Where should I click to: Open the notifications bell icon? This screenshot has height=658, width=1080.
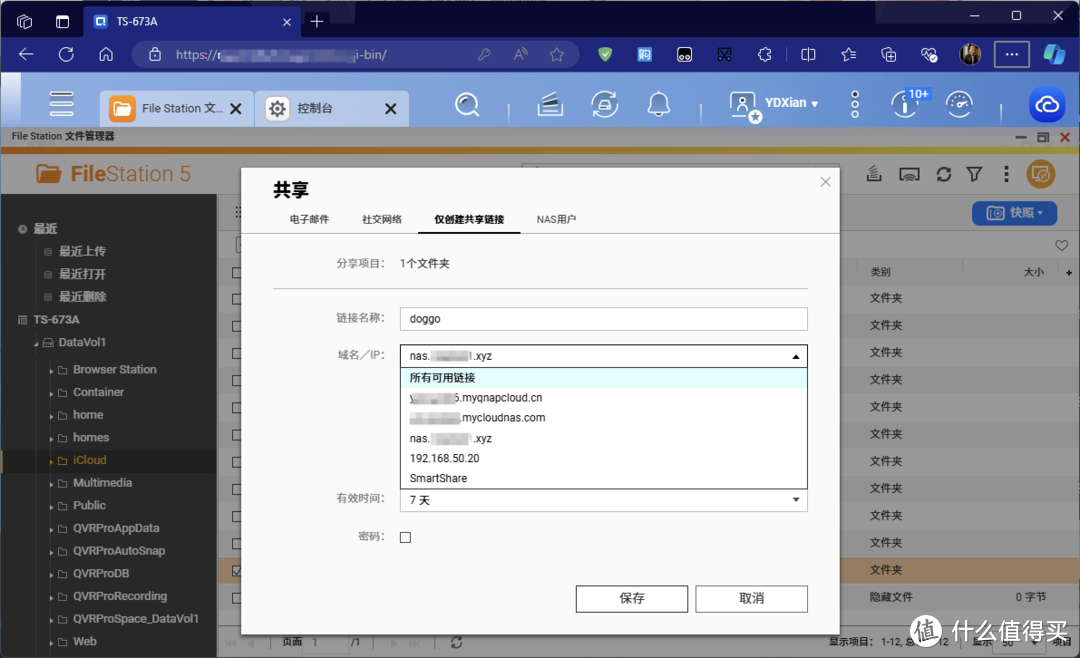point(658,104)
